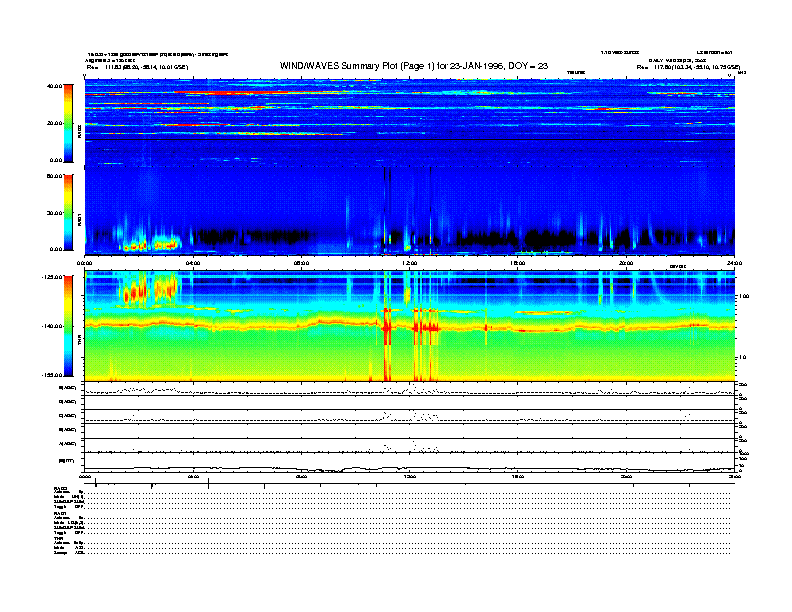Click 20:00 tick label under RAD1 spectrogram
The height and width of the screenshot is (612, 792).
[626, 263]
